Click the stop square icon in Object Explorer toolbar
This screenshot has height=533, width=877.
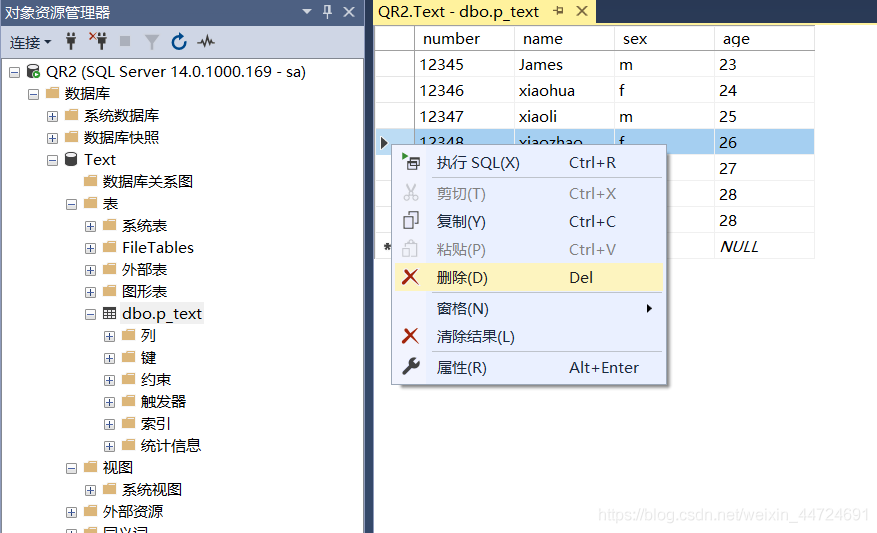pyautogui.click(x=125, y=41)
